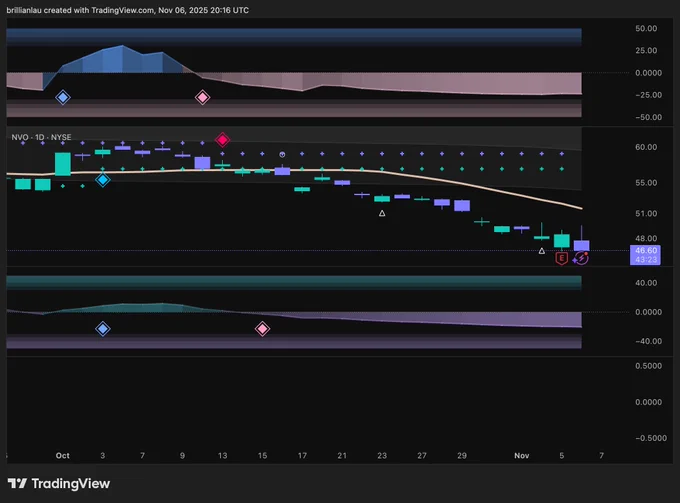Click the current price label 46.60
The height and width of the screenshot is (503, 680).
(646, 250)
